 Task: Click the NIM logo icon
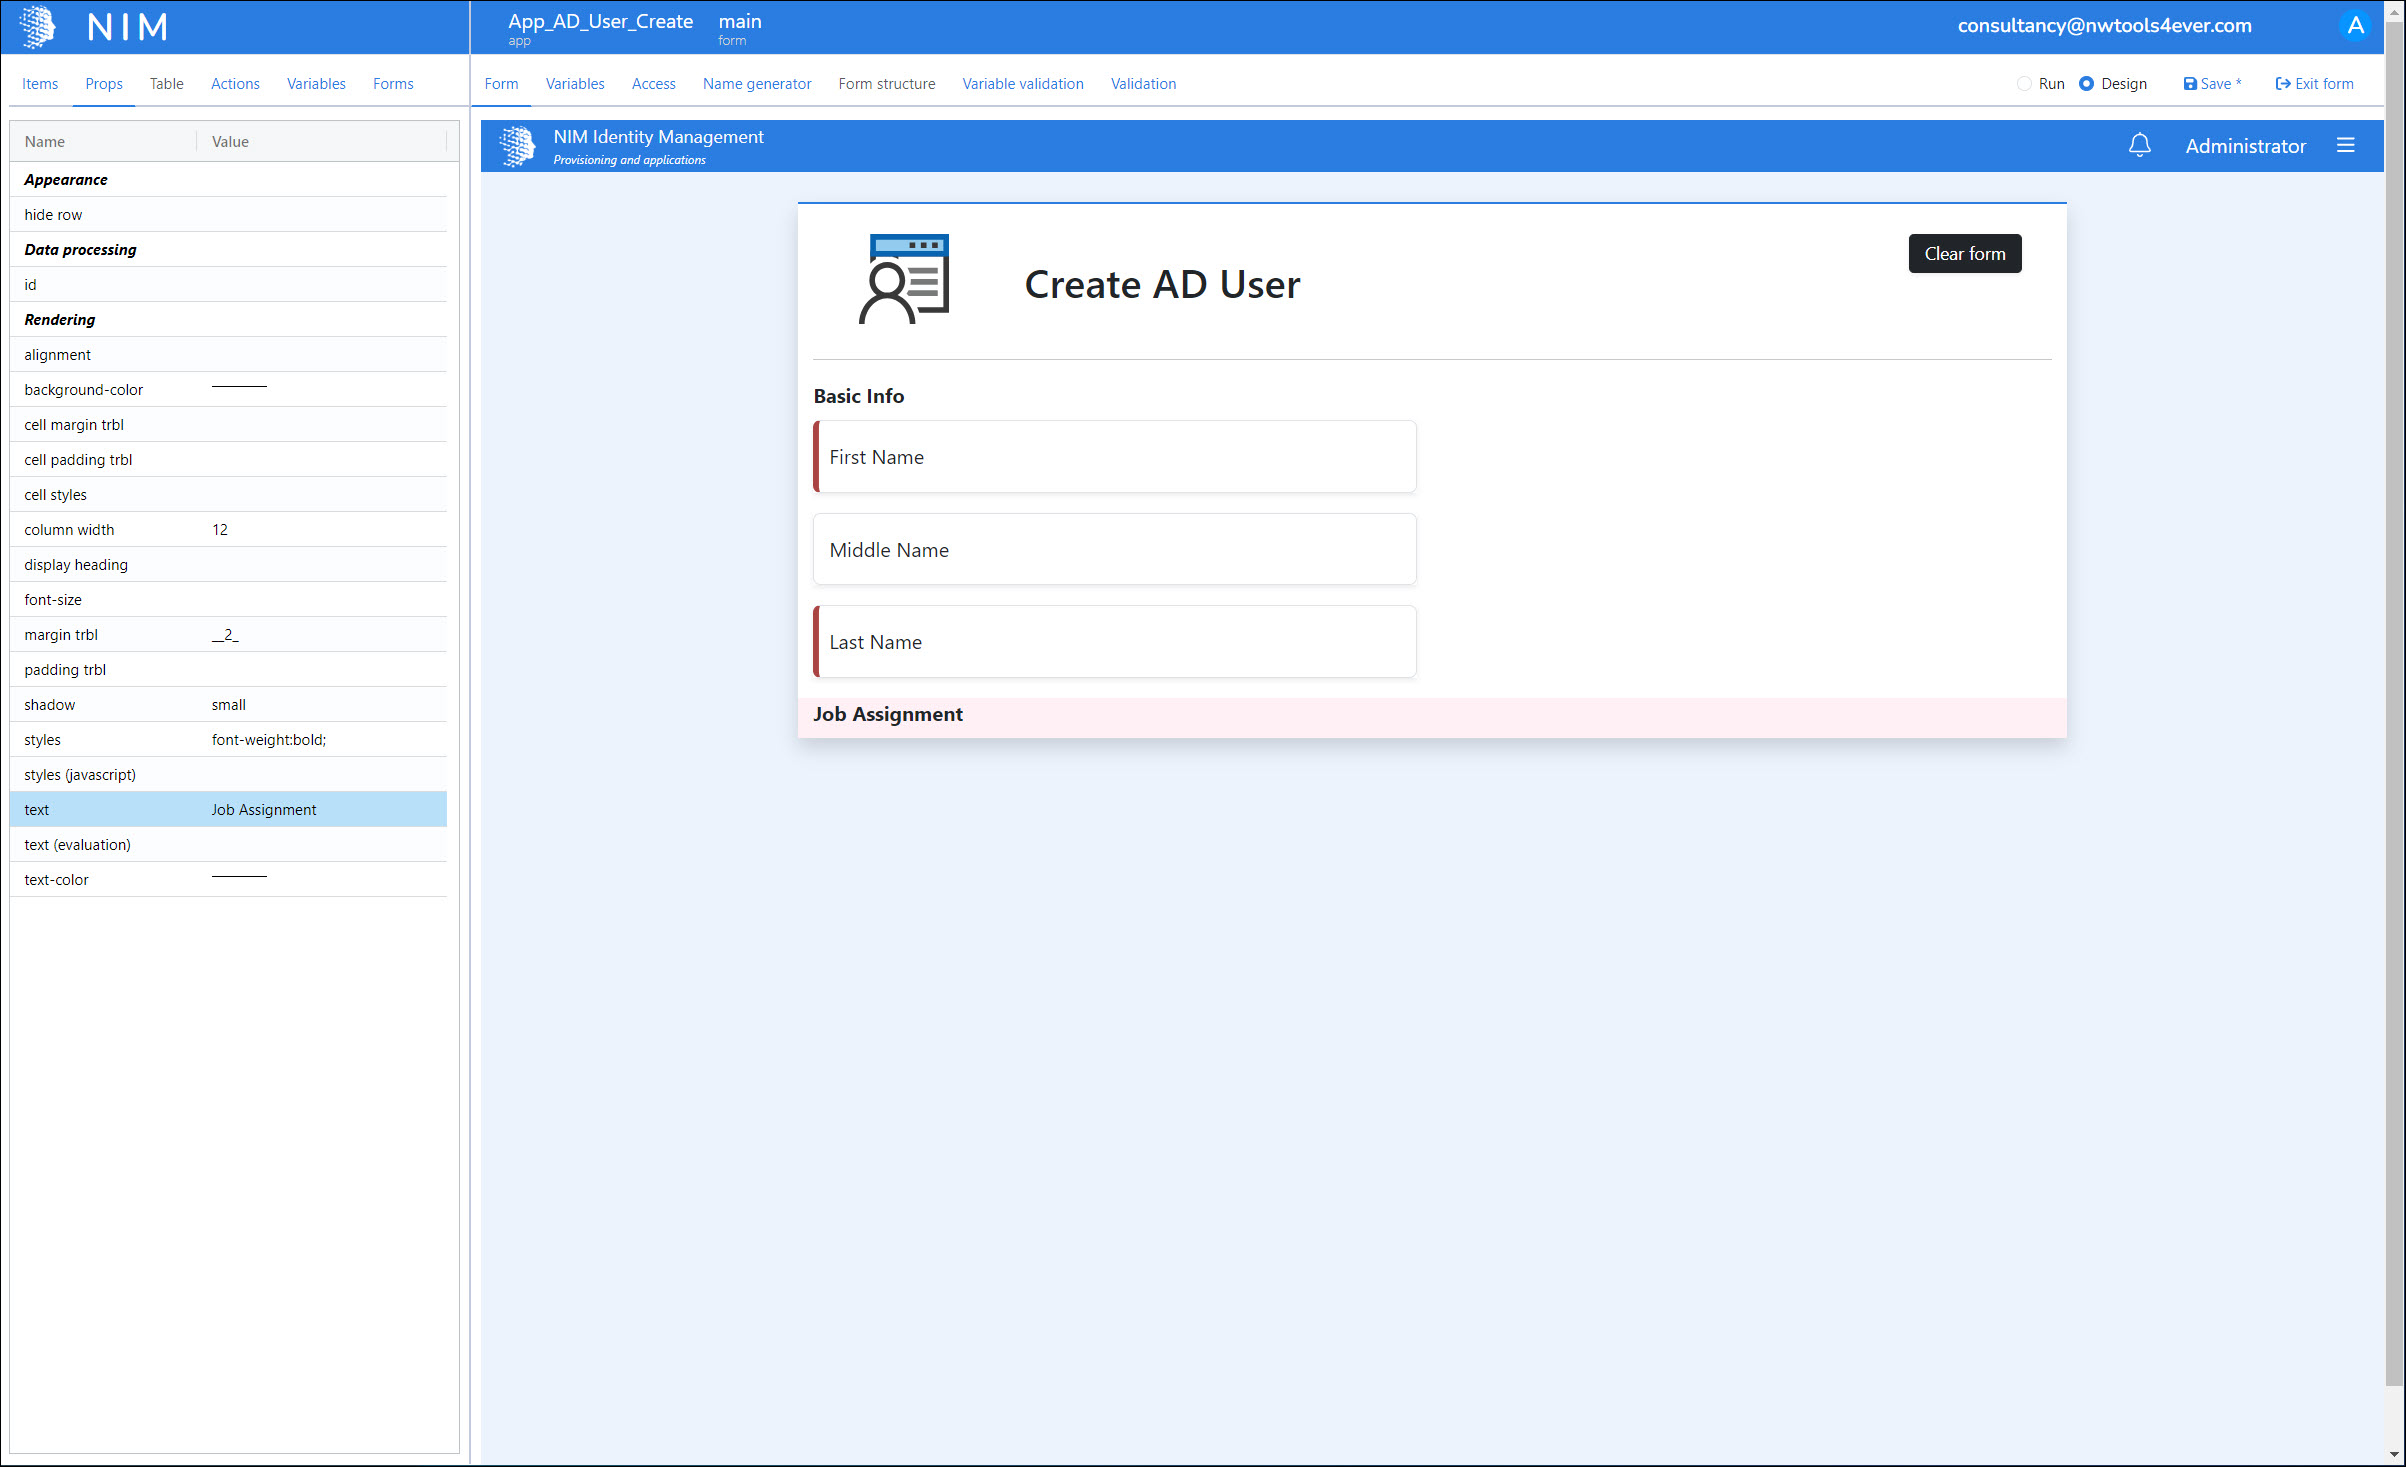(38, 27)
